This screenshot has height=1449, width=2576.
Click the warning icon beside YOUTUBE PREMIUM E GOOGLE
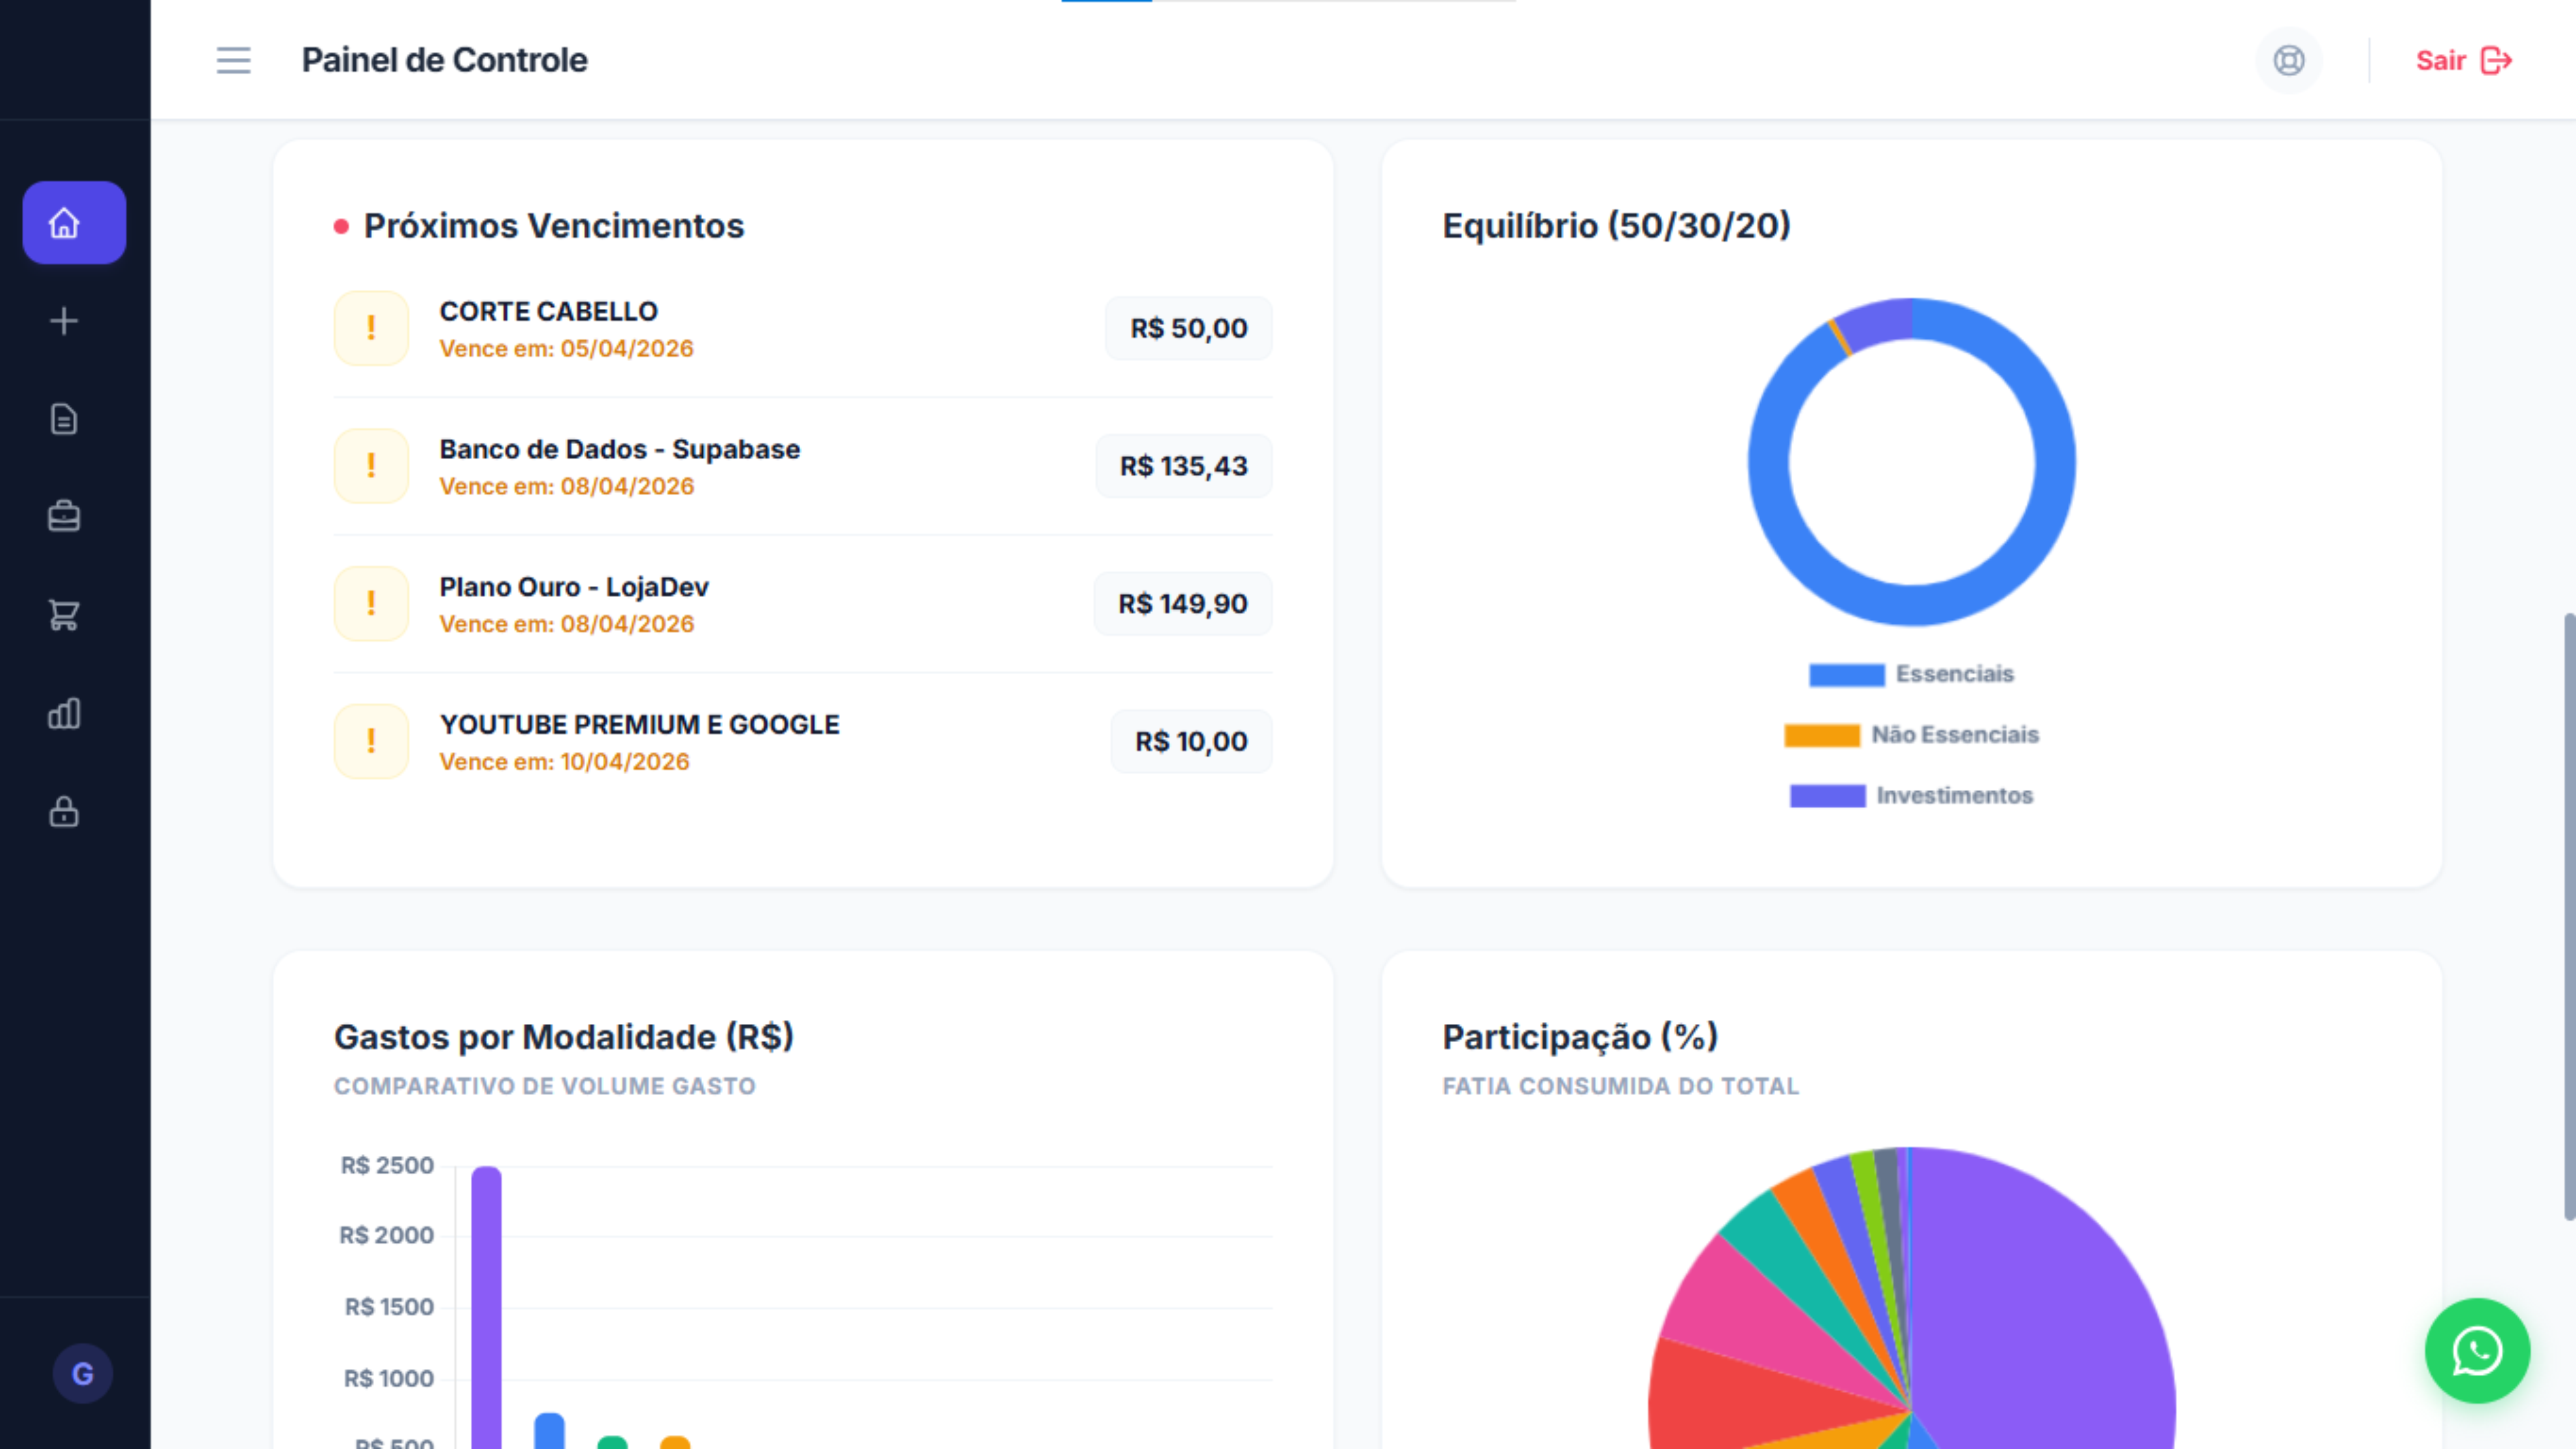pyautogui.click(x=371, y=741)
